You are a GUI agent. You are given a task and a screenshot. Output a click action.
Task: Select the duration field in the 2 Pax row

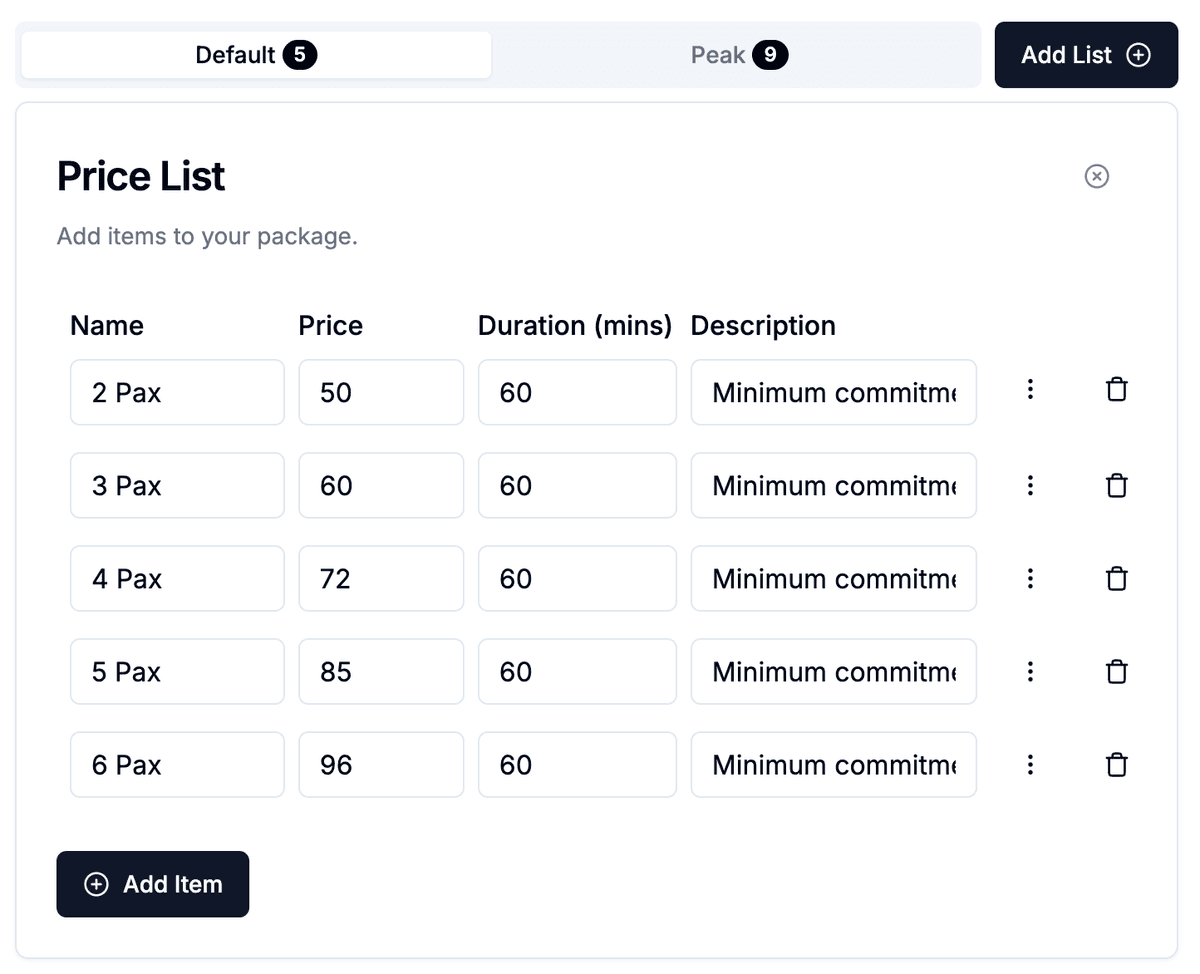coord(577,393)
